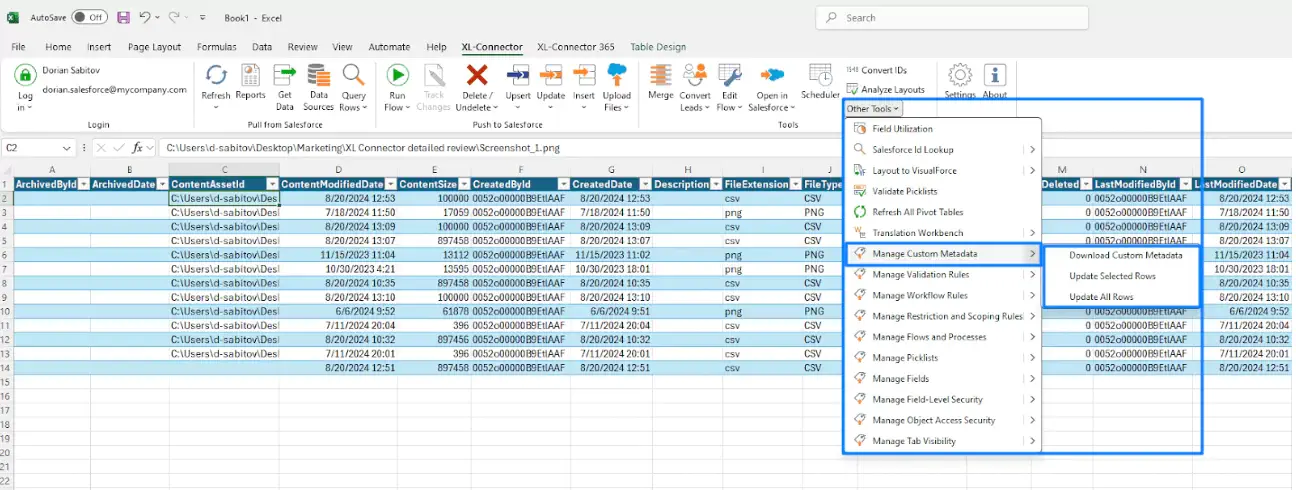1296x490 pixels.
Task: Select Field Utilization menu item
Action: pos(942,129)
